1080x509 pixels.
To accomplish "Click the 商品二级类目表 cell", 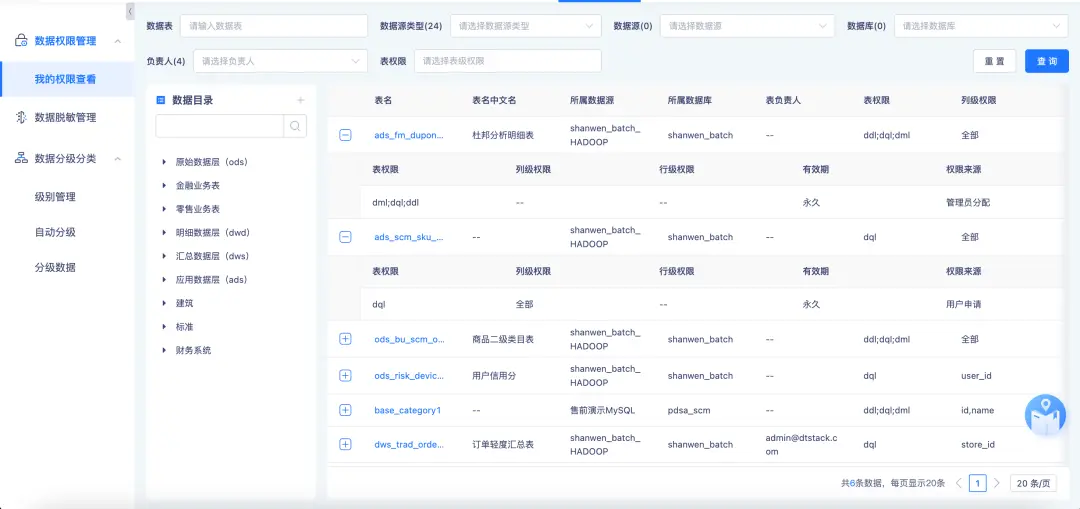I will [503, 339].
